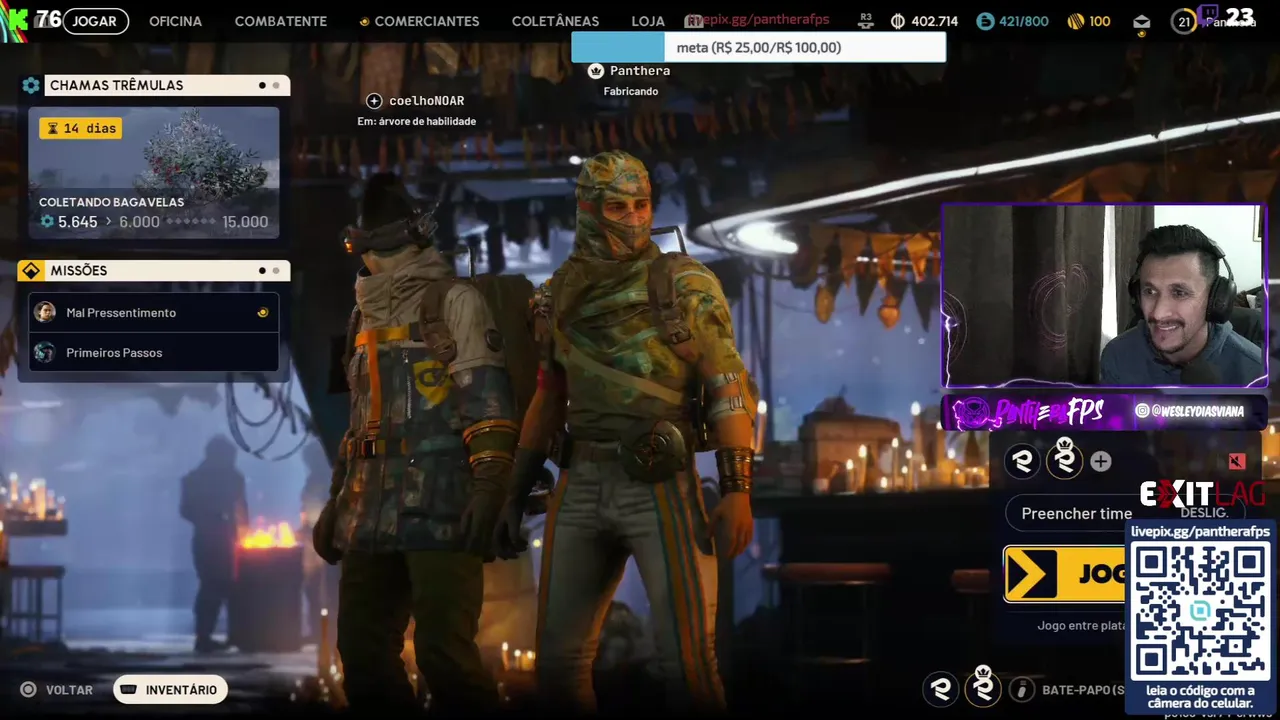Click the 15.000 final goal value

[x=245, y=222]
